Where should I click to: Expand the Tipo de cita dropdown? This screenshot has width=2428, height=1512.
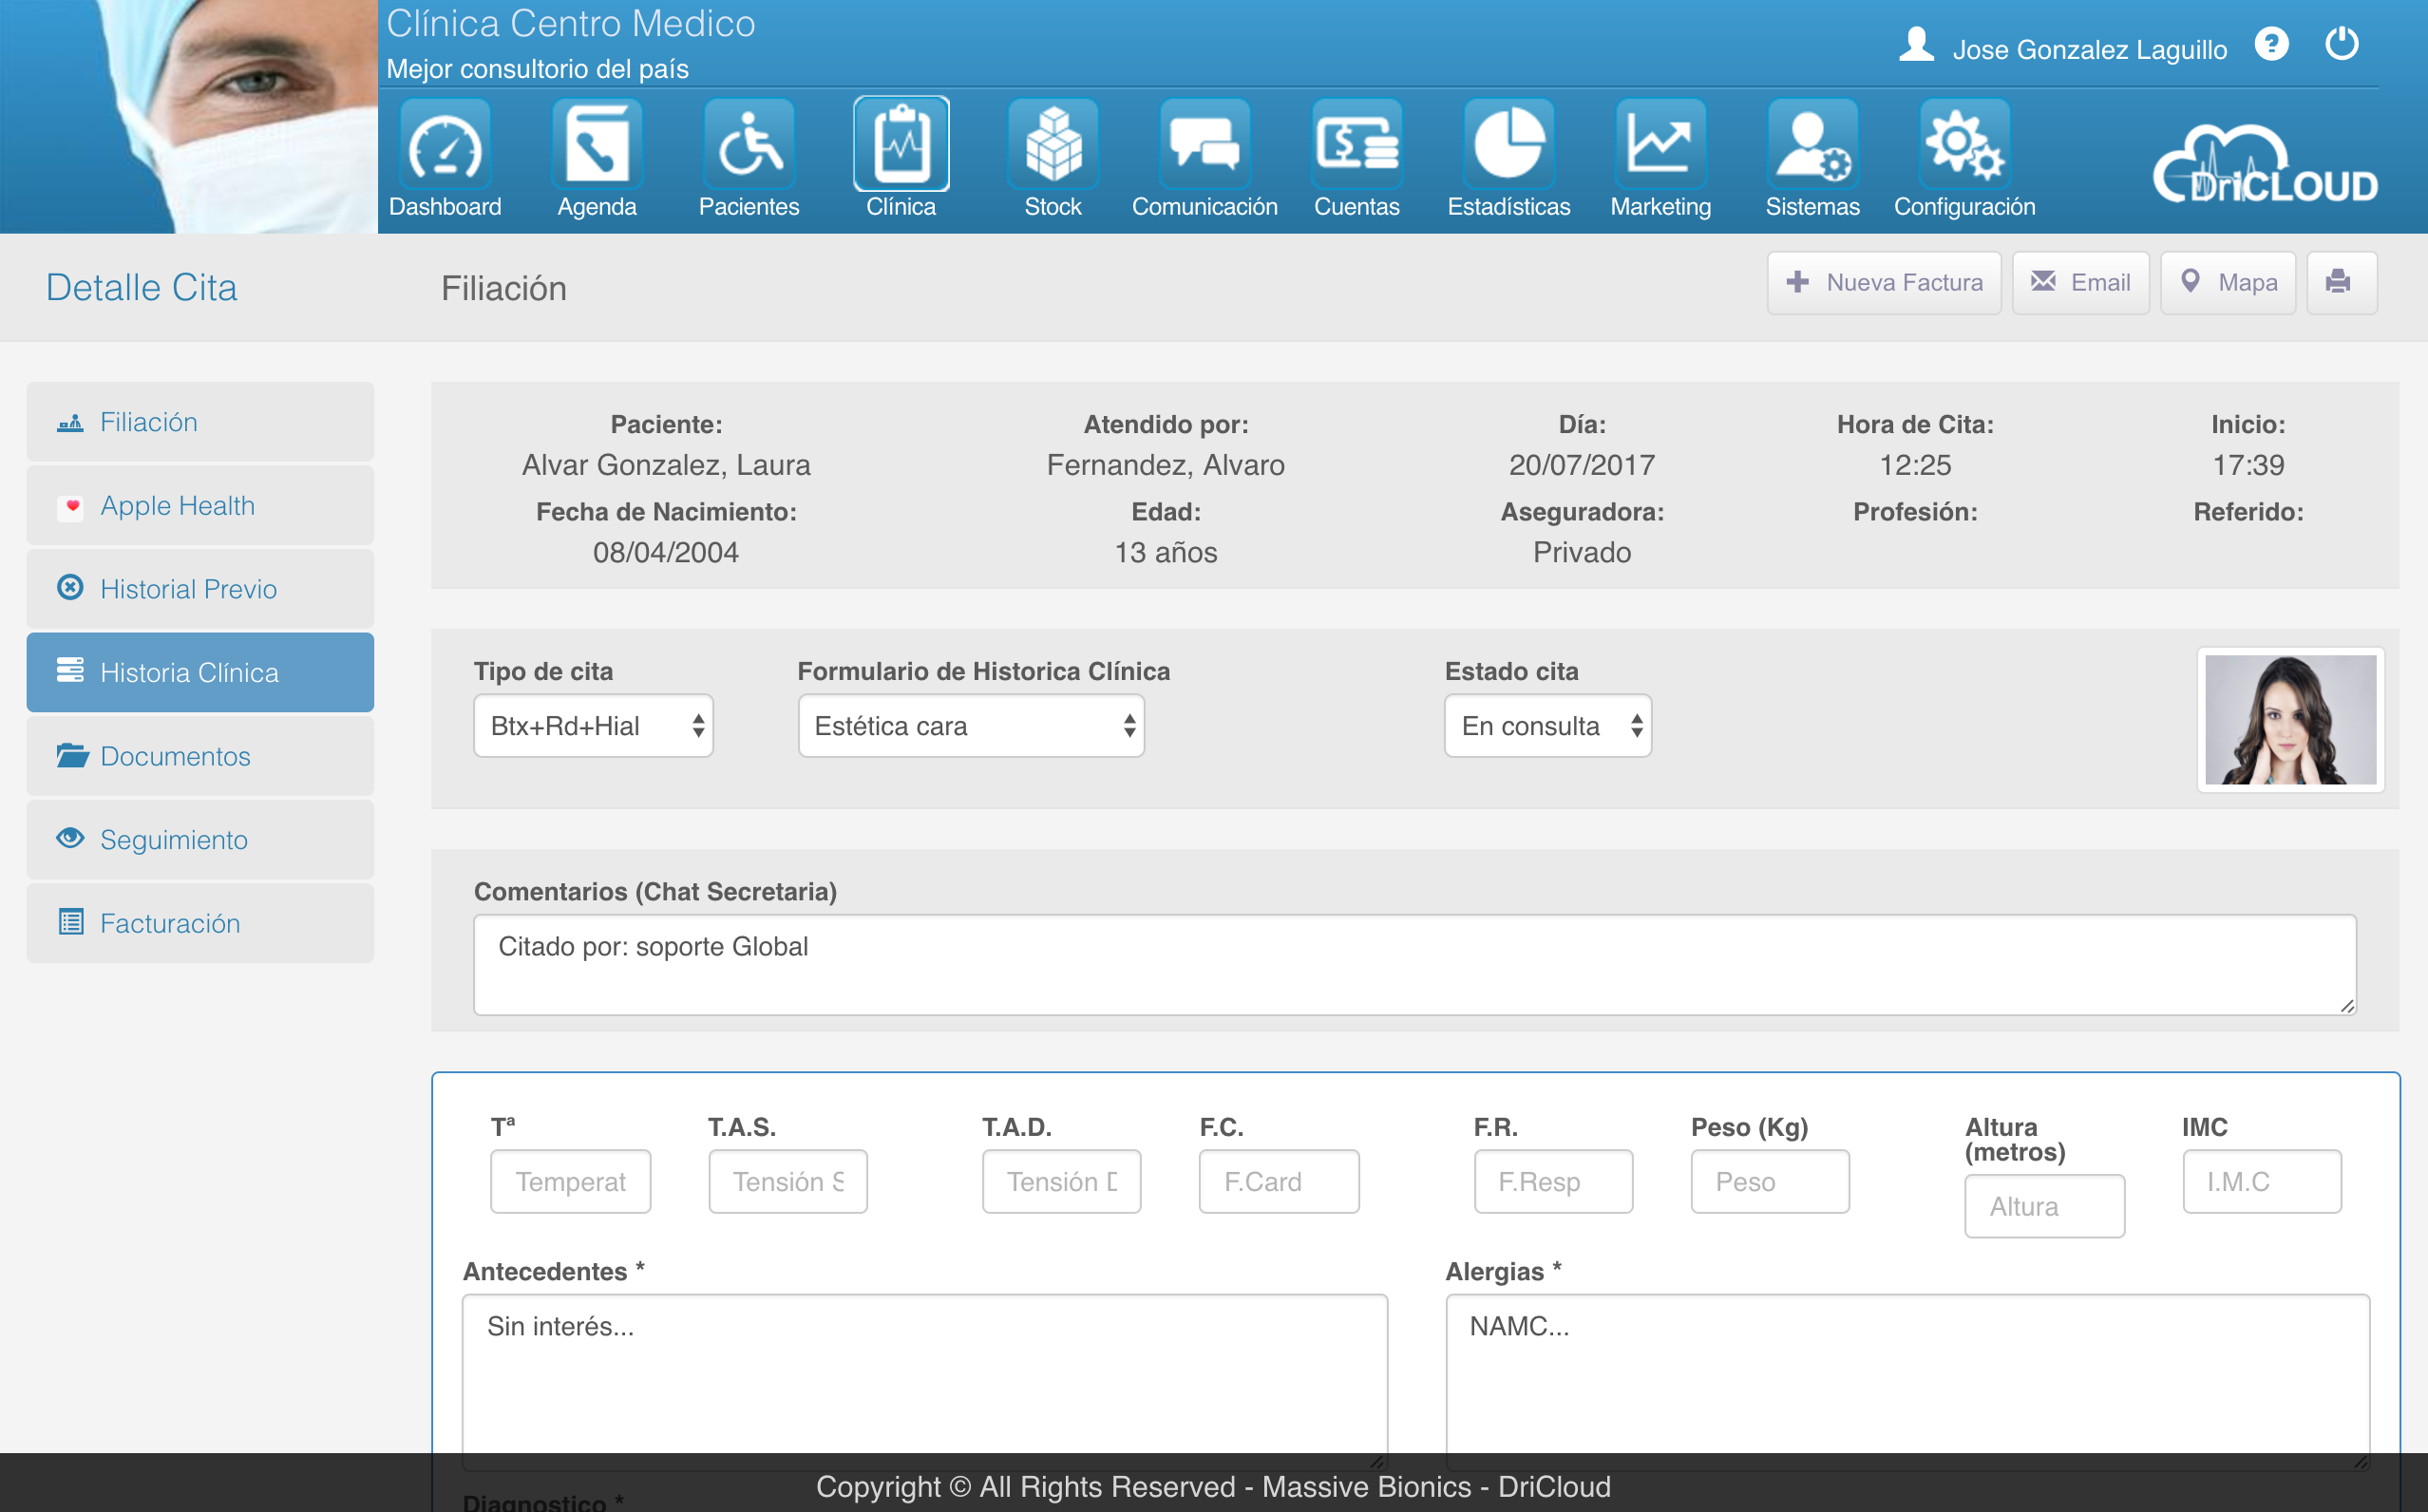(x=593, y=726)
